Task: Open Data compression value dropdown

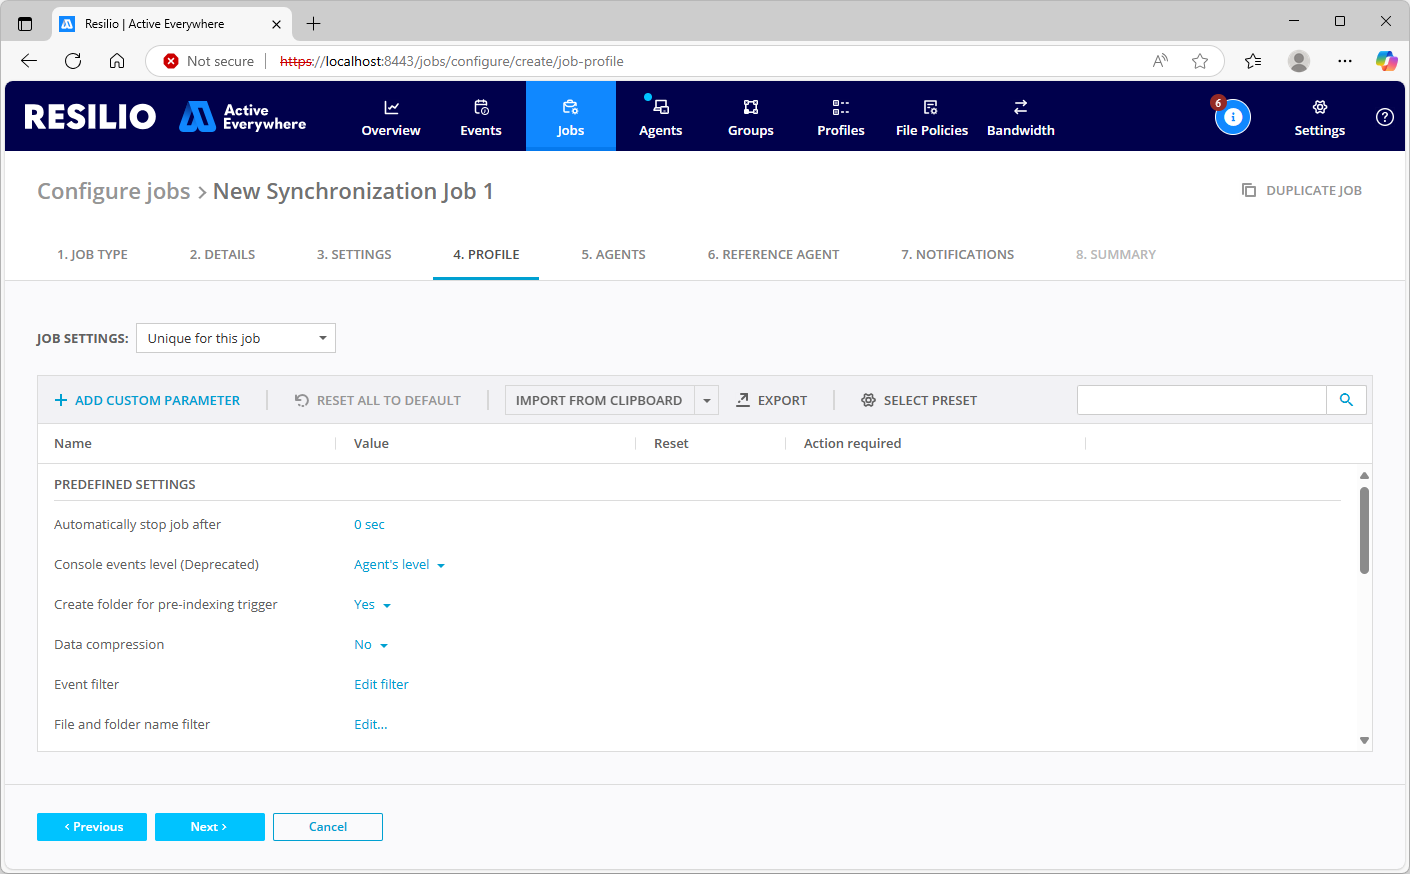Action: 371,645
